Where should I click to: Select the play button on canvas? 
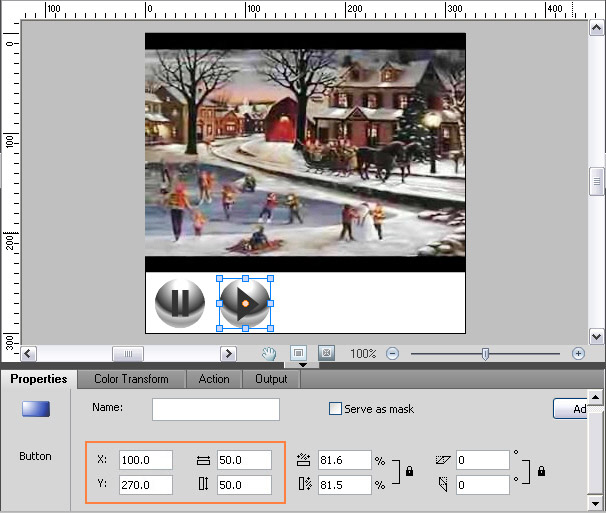(245, 303)
